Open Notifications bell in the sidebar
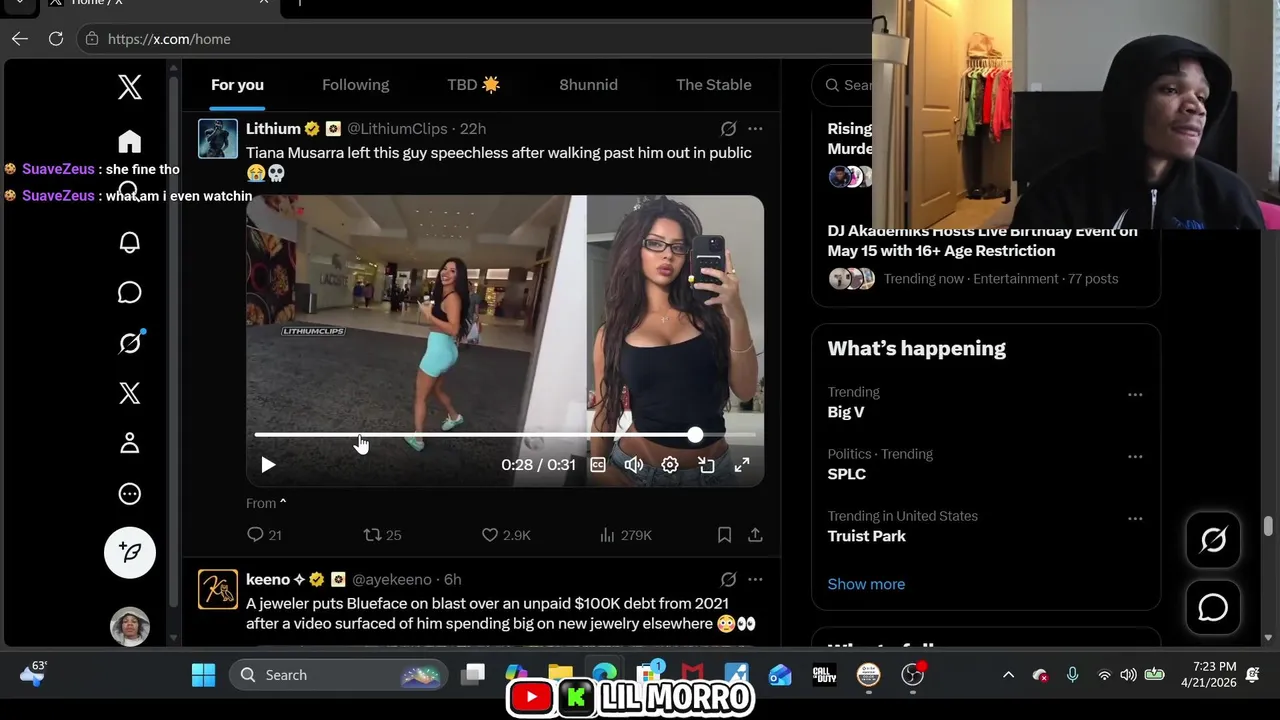The width and height of the screenshot is (1280, 720). (x=130, y=242)
